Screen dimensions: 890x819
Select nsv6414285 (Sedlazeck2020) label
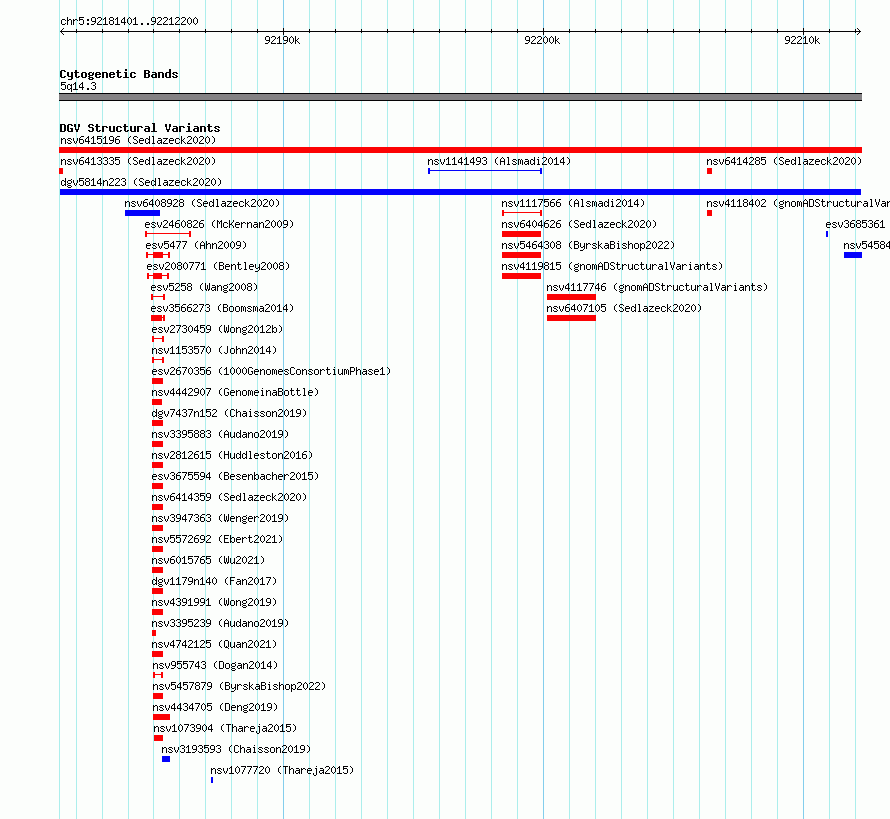tap(784, 161)
